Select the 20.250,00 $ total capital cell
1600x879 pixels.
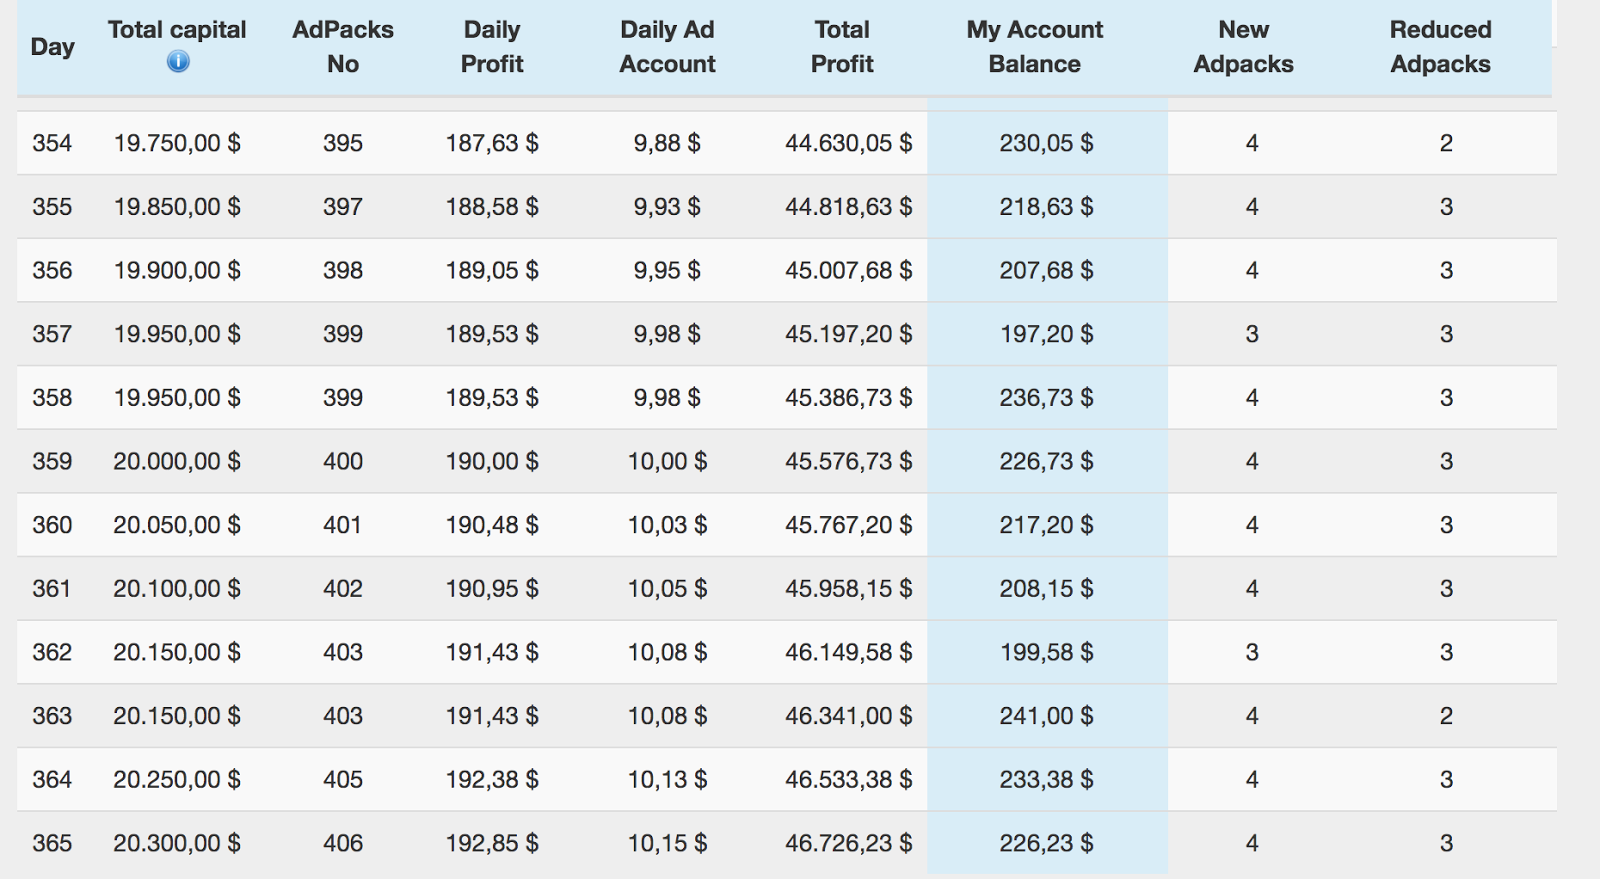pyautogui.click(x=177, y=780)
